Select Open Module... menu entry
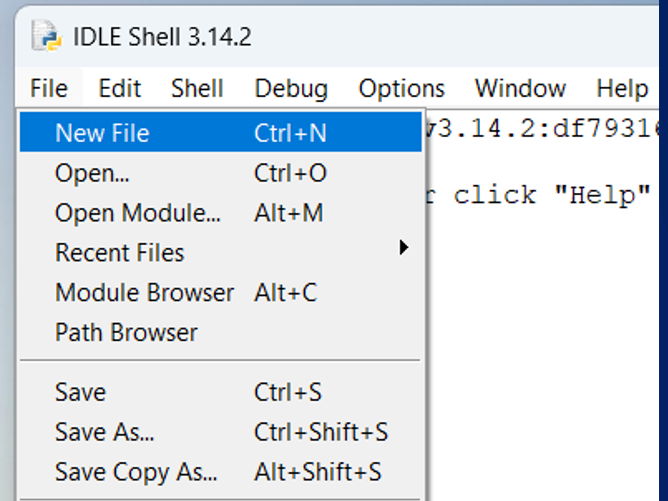668x501 pixels. tap(138, 213)
